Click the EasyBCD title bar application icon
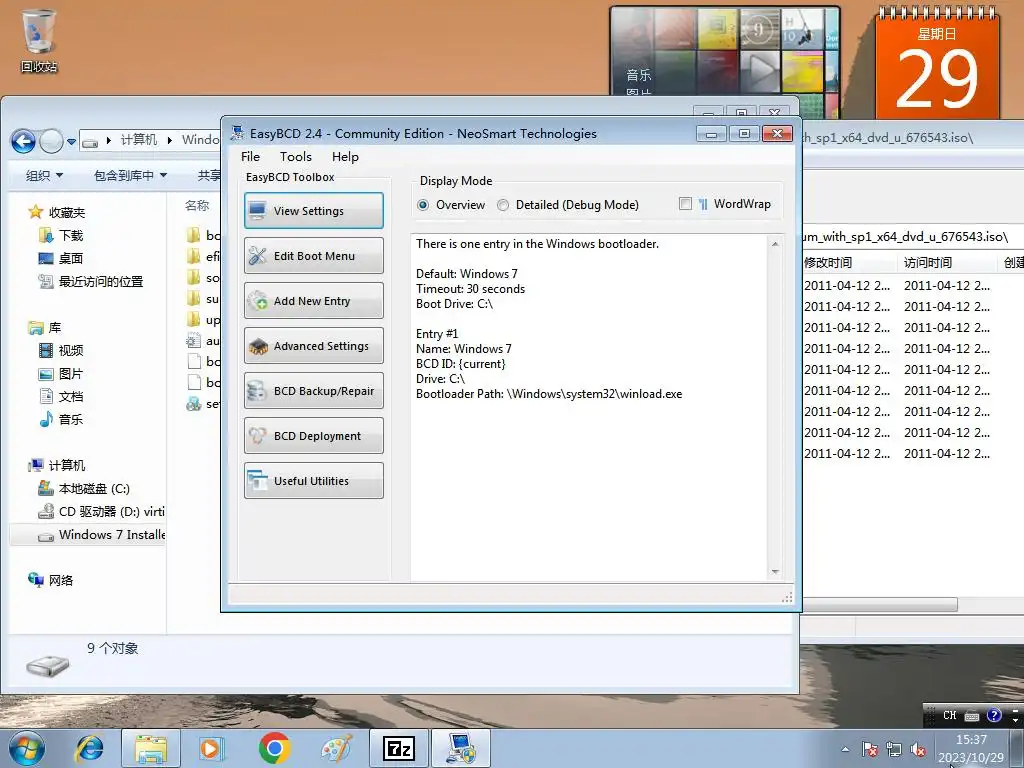Image resolution: width=1024 pixels, height=768 pixels. tap(238, 133)
